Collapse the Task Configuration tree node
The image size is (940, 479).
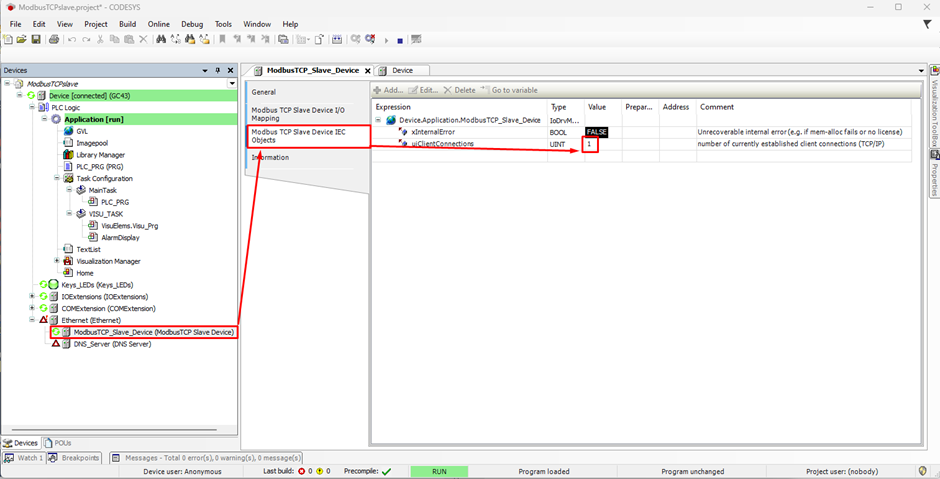point(57,178)
